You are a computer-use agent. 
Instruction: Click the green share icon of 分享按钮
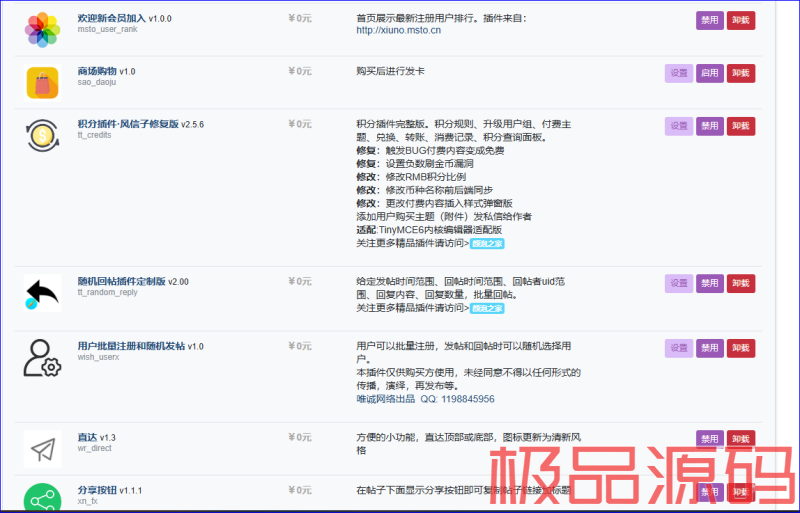tap(42, 498)
